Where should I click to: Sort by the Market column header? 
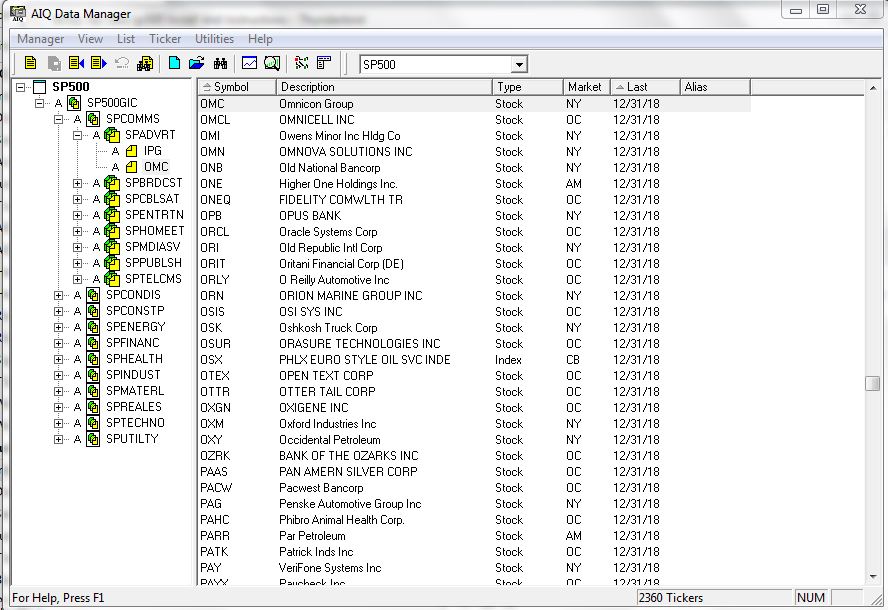587,87
